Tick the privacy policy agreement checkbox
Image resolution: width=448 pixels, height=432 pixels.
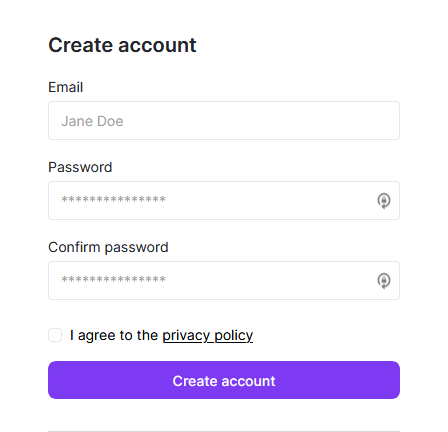coord(55,335)
